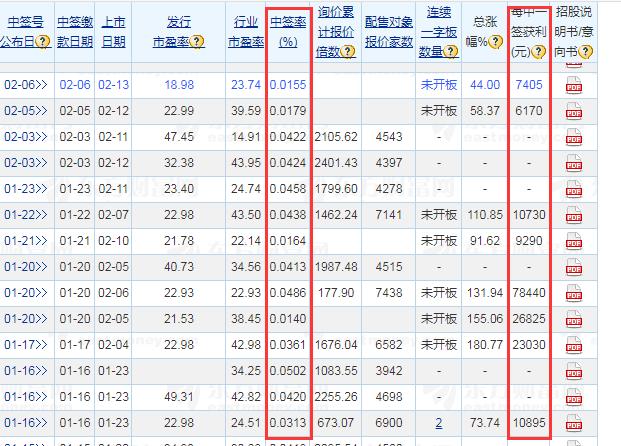
Task: Click the 155.06 total gain cell
Action: pyautogui.click(x=485, y=319)
